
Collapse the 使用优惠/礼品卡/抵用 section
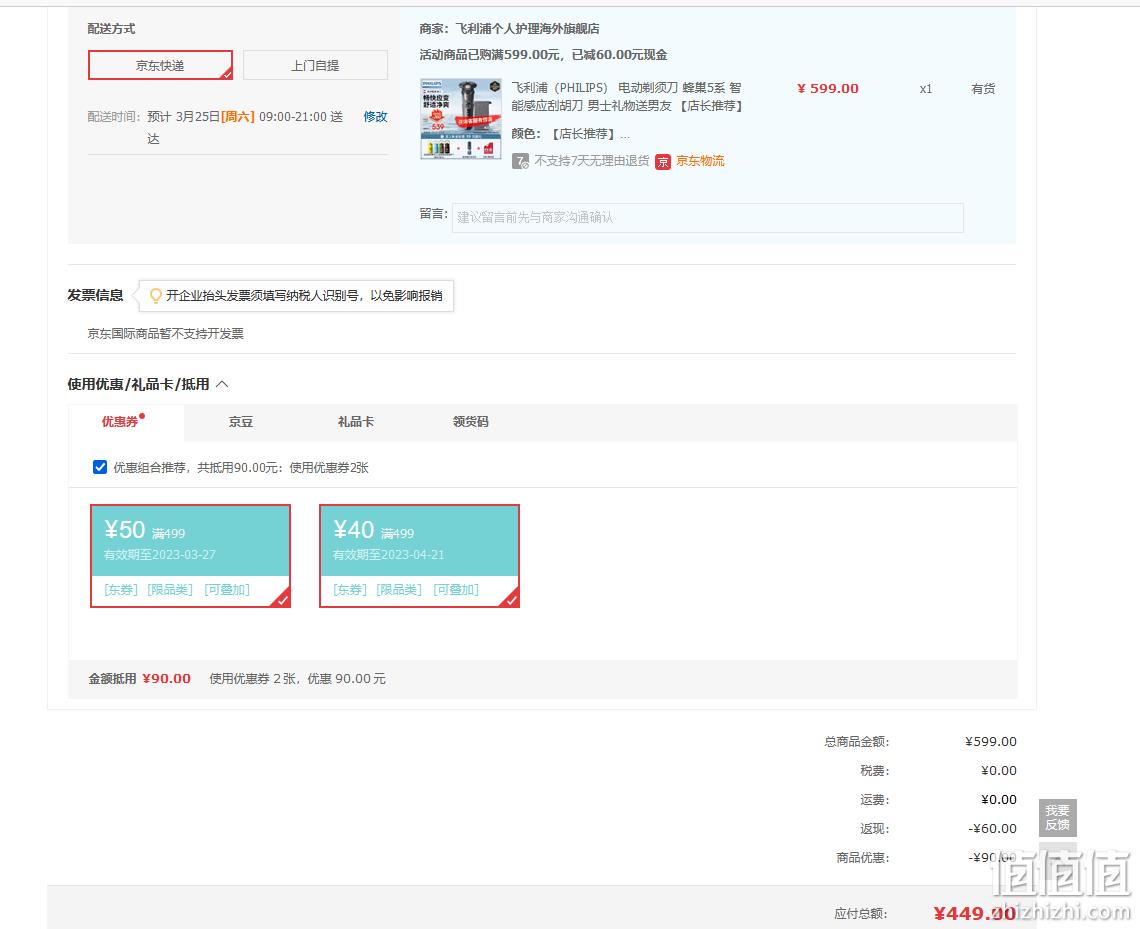click(222, 384)
